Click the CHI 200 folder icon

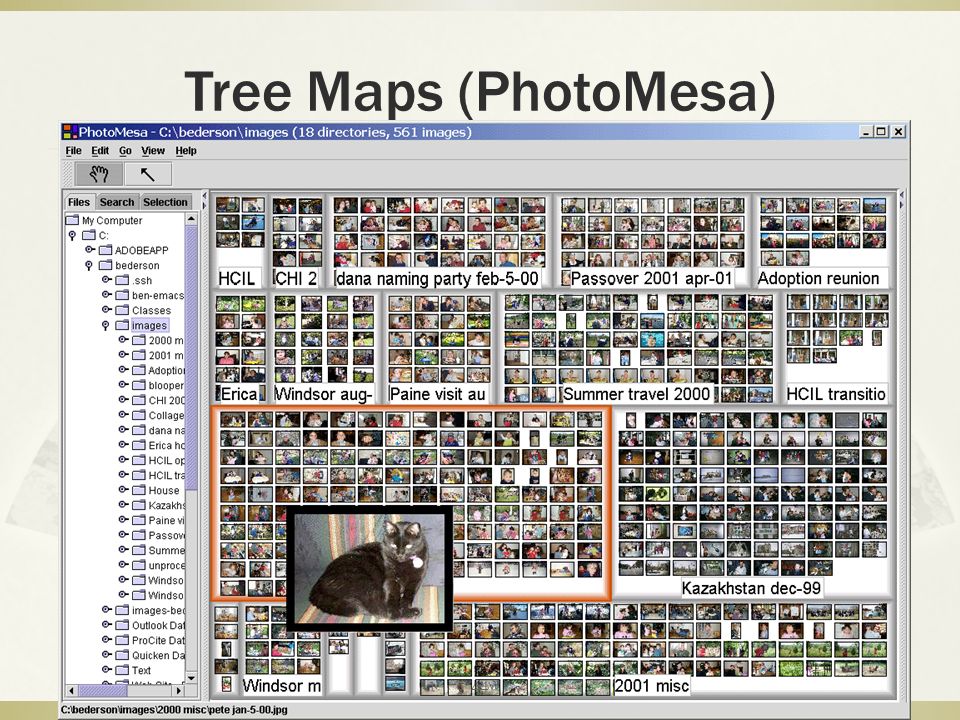click(139, 400)
